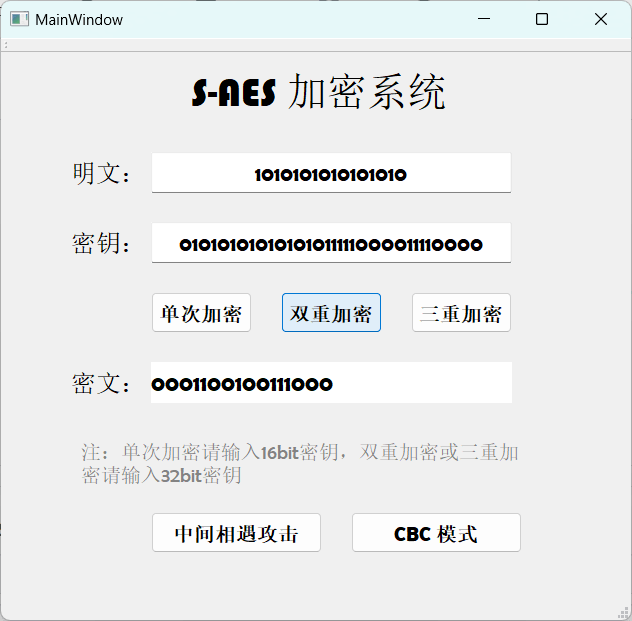Click the 密文: label

[101, 383]
